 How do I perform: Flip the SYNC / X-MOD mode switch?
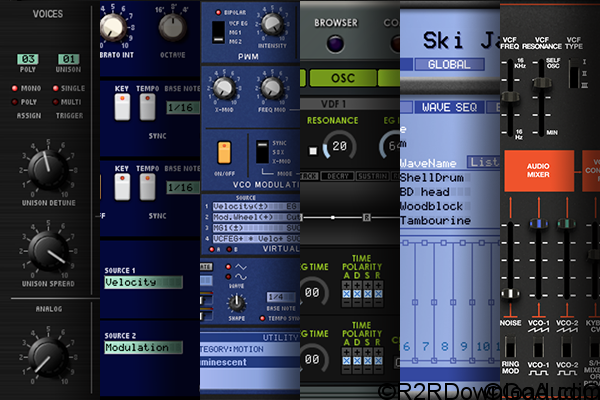[262, 152]
